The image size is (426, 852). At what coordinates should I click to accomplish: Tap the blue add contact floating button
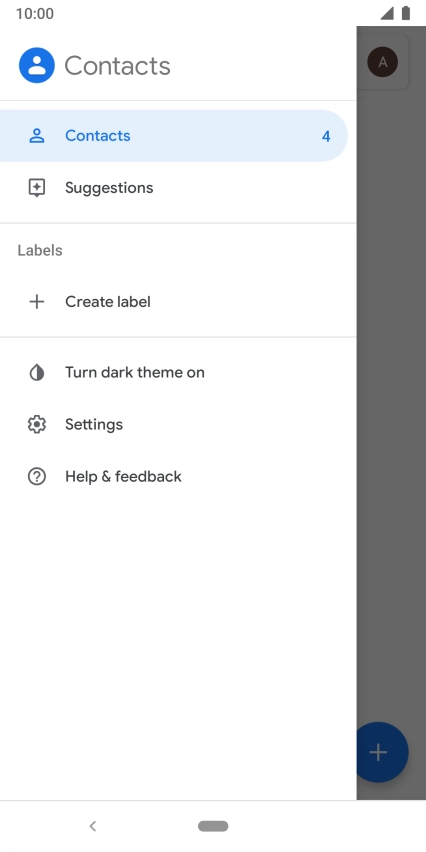coord(382,752)
